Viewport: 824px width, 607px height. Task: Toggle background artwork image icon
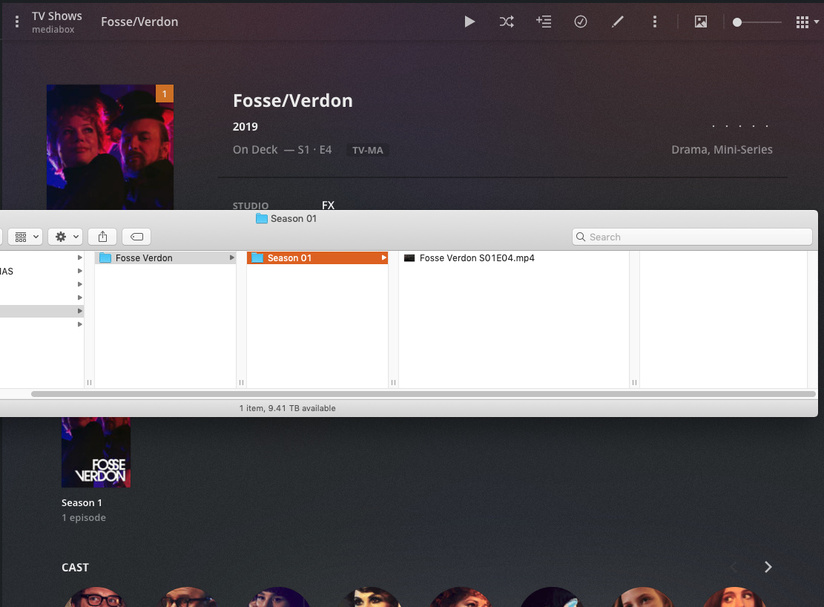701,22
